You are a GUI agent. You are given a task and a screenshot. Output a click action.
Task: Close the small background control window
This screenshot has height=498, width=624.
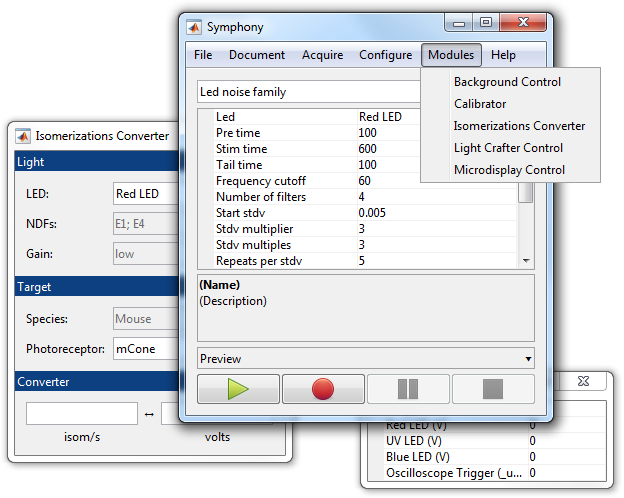point(584,382)
